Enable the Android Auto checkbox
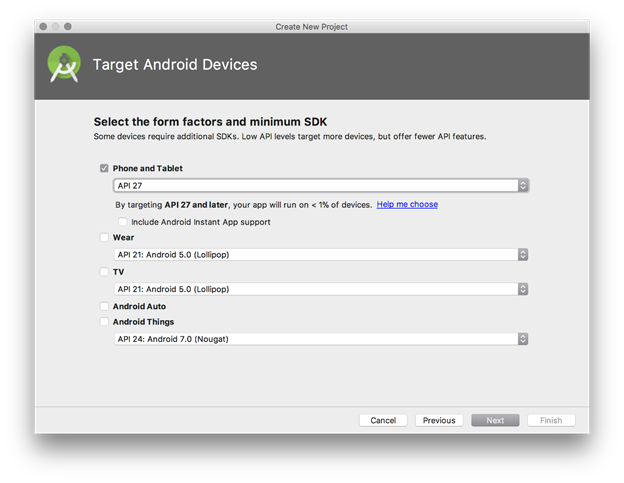This screenshot has height=483, width=624. [104, 306]
